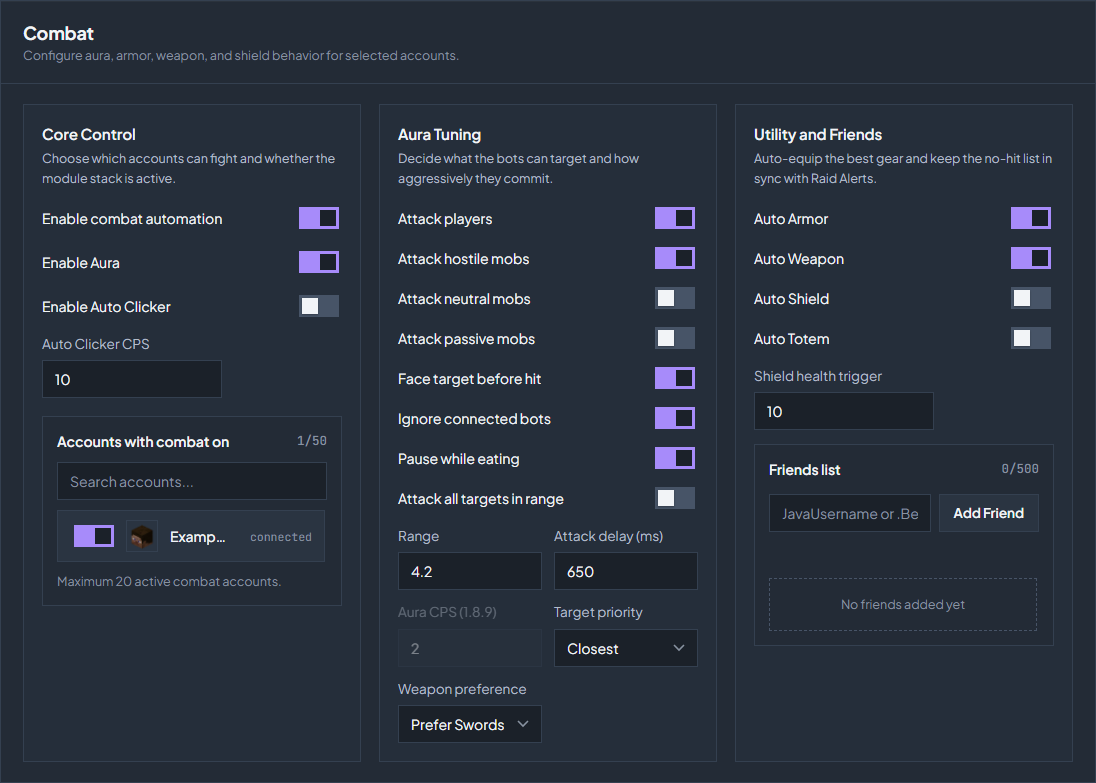
Task: Enable Auto Shield switch
Action: click(1030, 299)
